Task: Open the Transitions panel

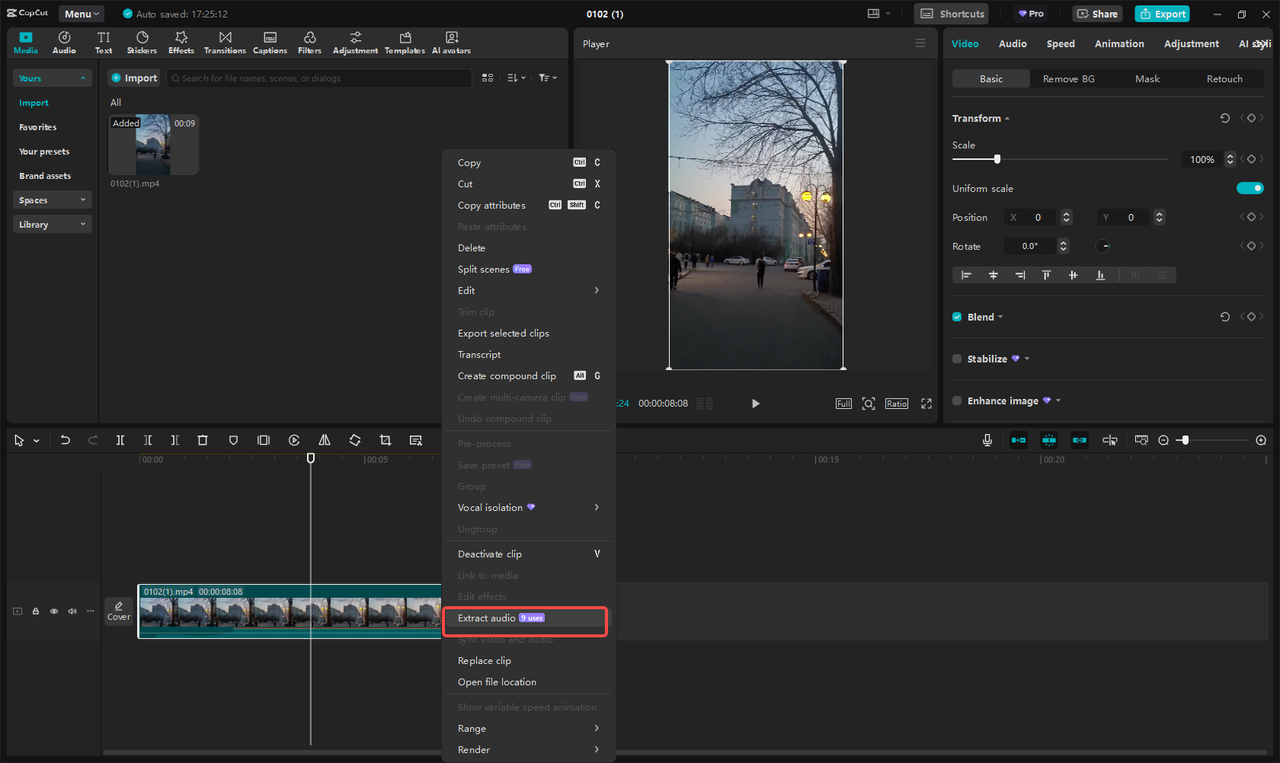Action: point(224,42)
